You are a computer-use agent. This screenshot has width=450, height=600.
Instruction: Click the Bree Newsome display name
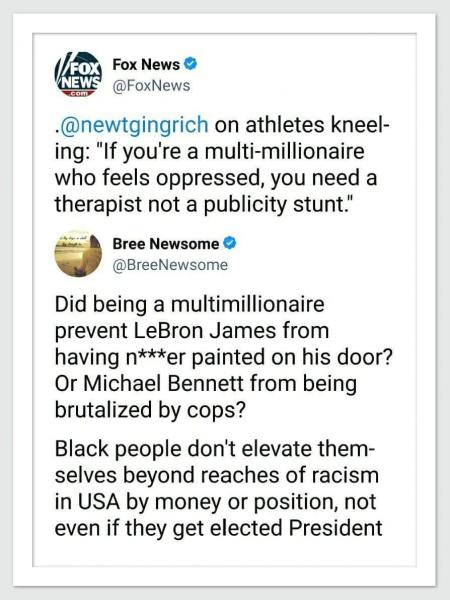[x=166, y=244]
